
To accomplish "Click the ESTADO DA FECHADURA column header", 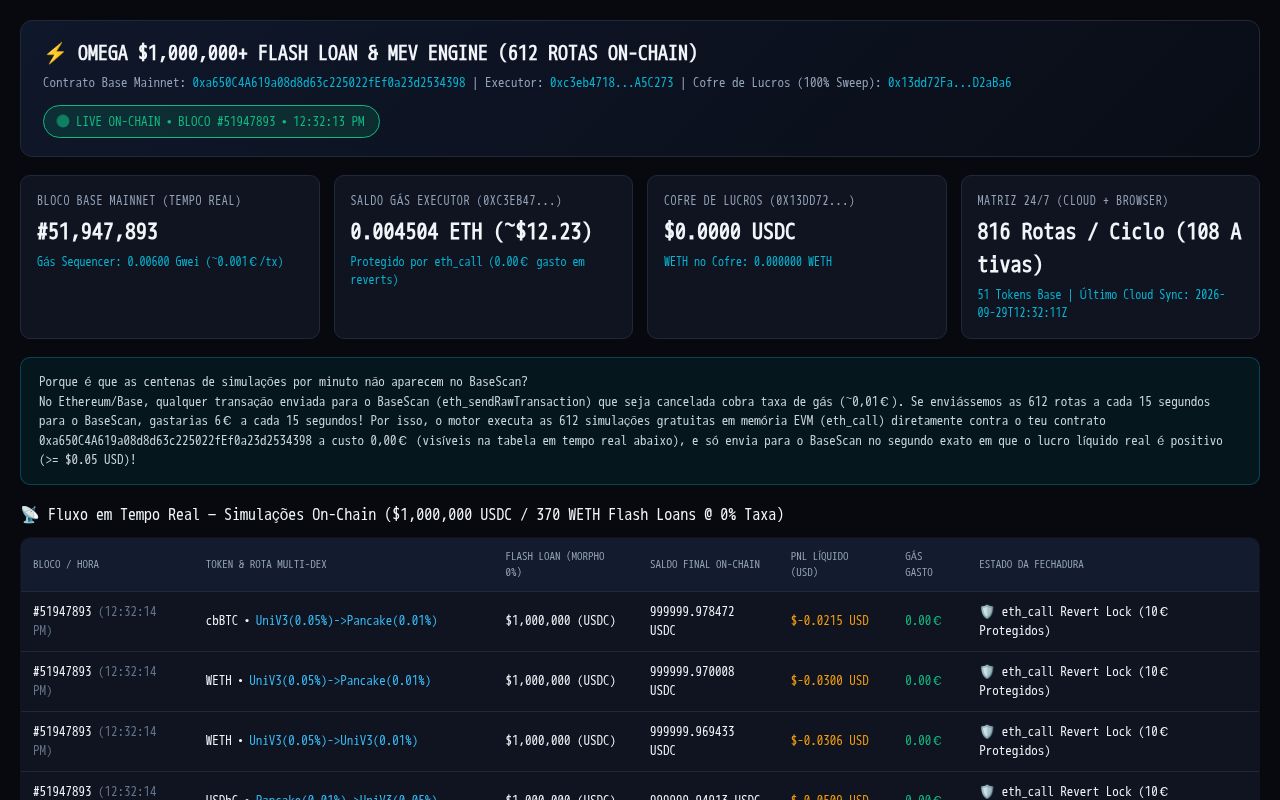I will coord(1031,564).
